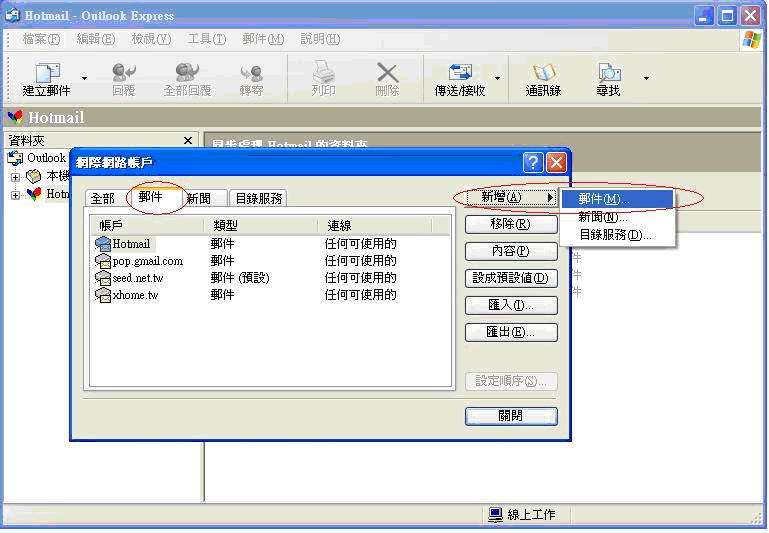
Task: Select the seed.net.tw account row
Action: coord(270,278)
